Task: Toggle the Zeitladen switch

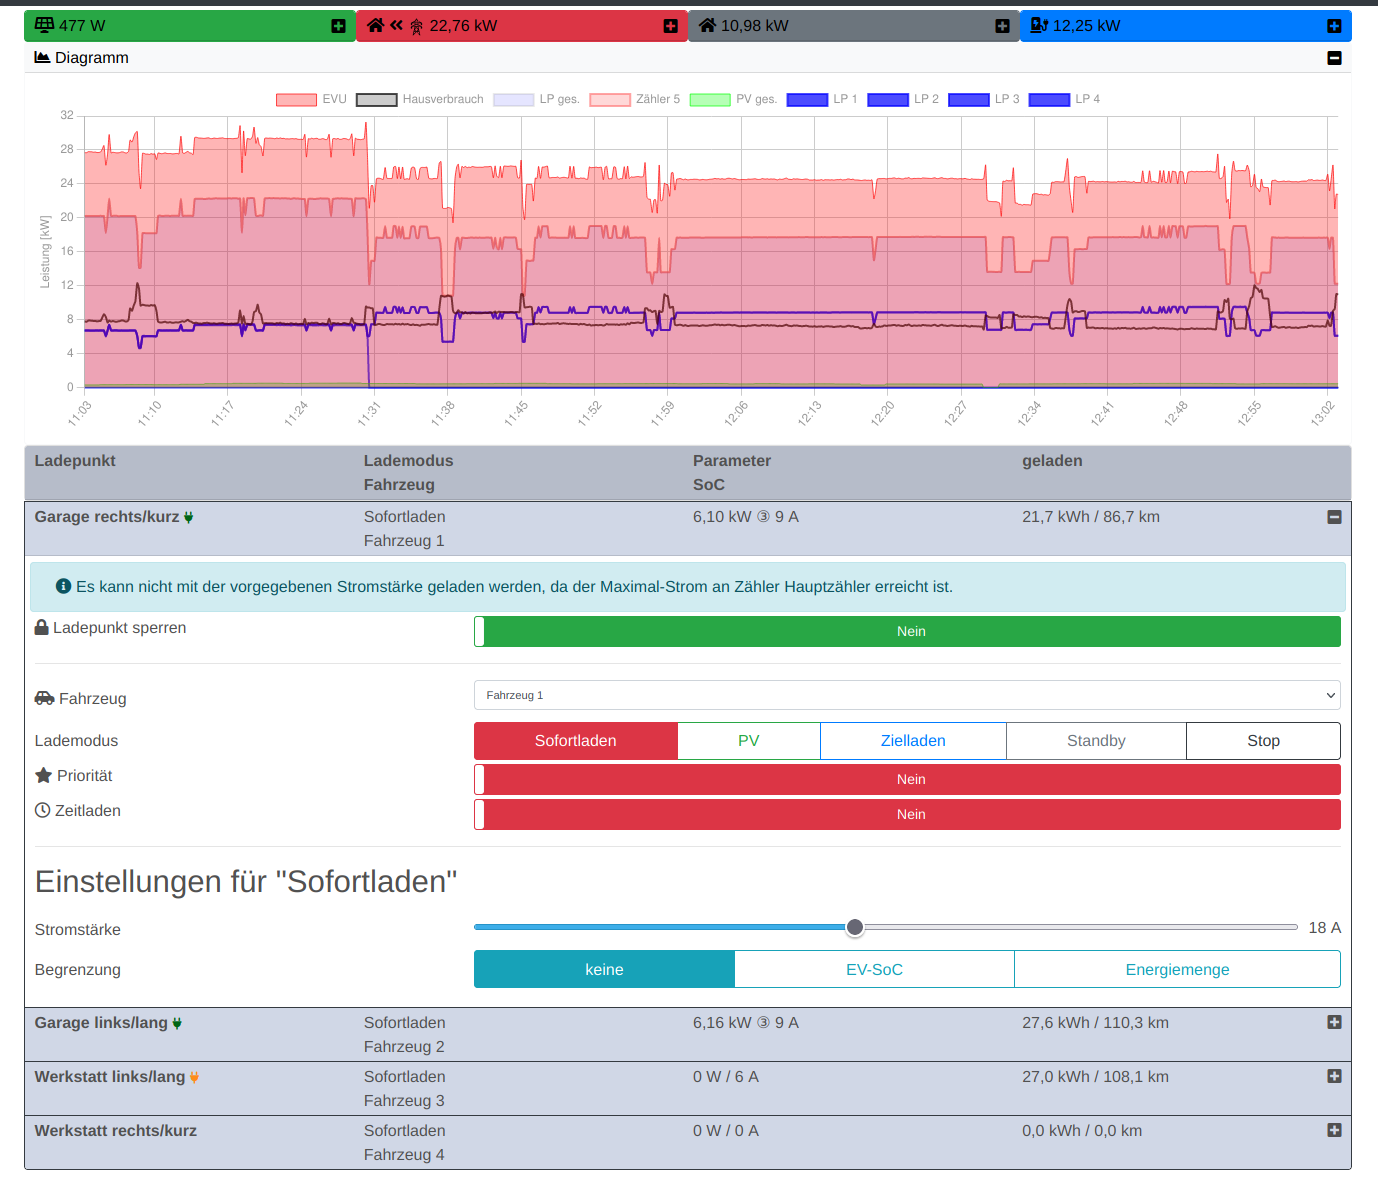Action: pos(907,815)
